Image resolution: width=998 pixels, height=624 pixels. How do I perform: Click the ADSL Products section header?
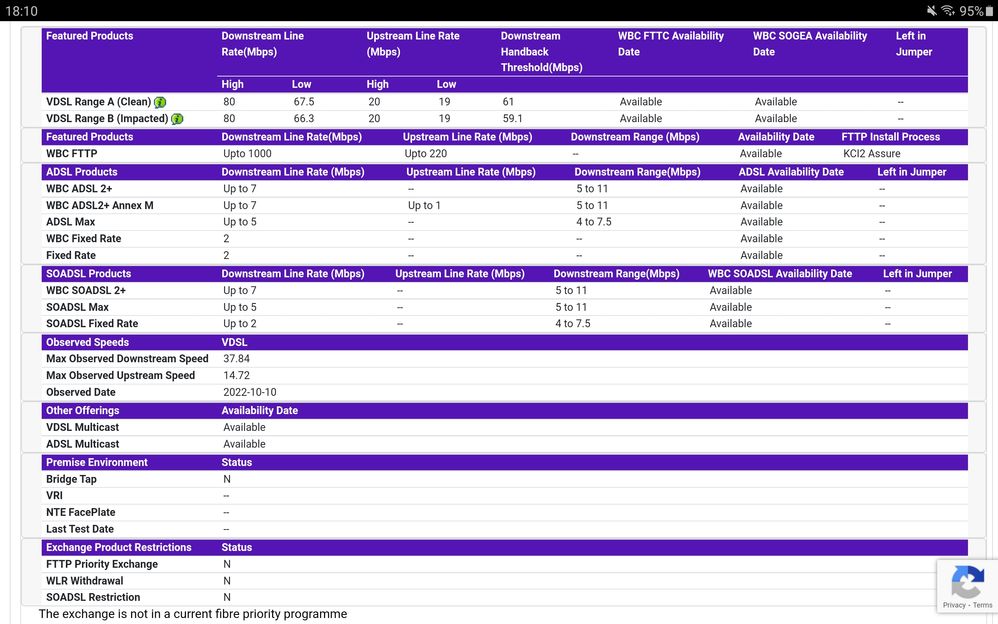point(82,172)
